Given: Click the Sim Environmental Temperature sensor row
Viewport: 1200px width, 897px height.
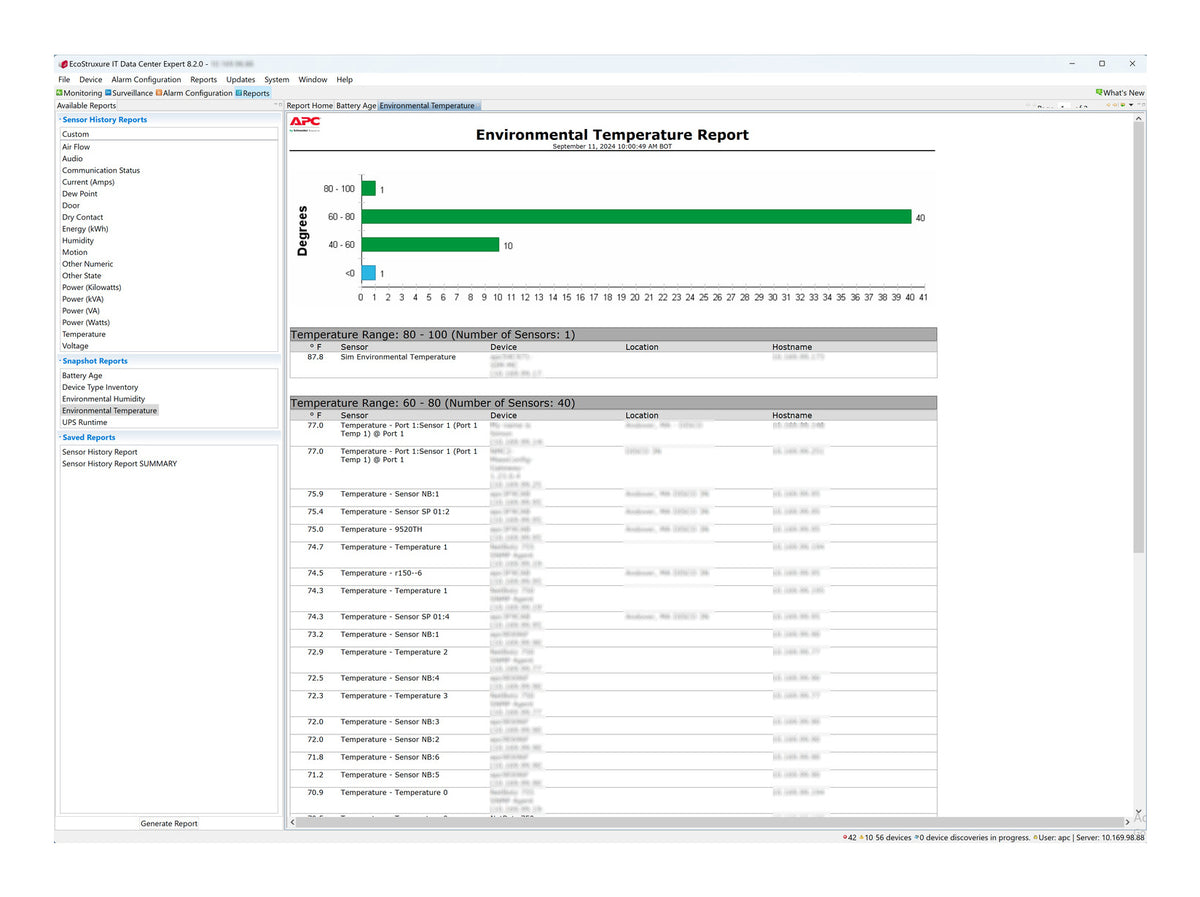Looking at the screenshot, I should (613, 365).
